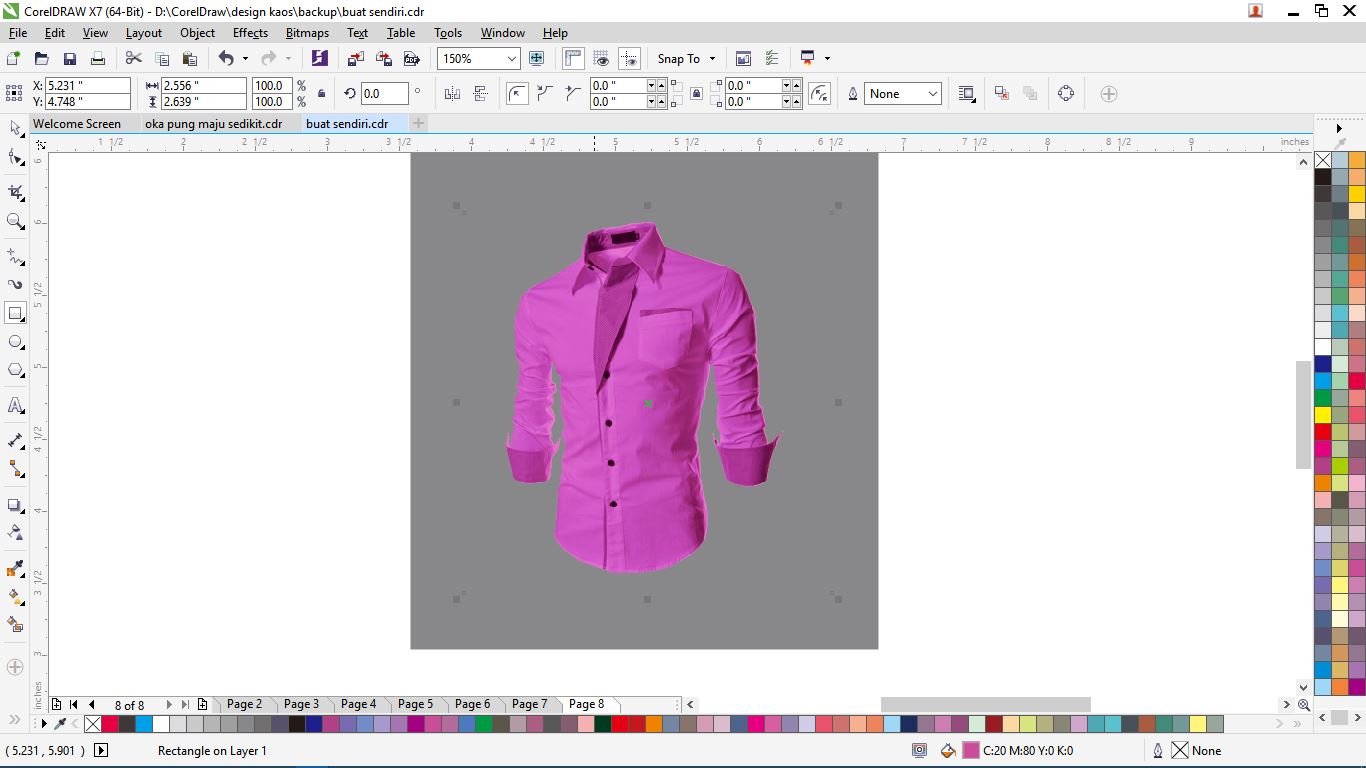This screenshot has height=768, width=1366.
Task: Click the rotation angle input field
Action: coord(383,94)
